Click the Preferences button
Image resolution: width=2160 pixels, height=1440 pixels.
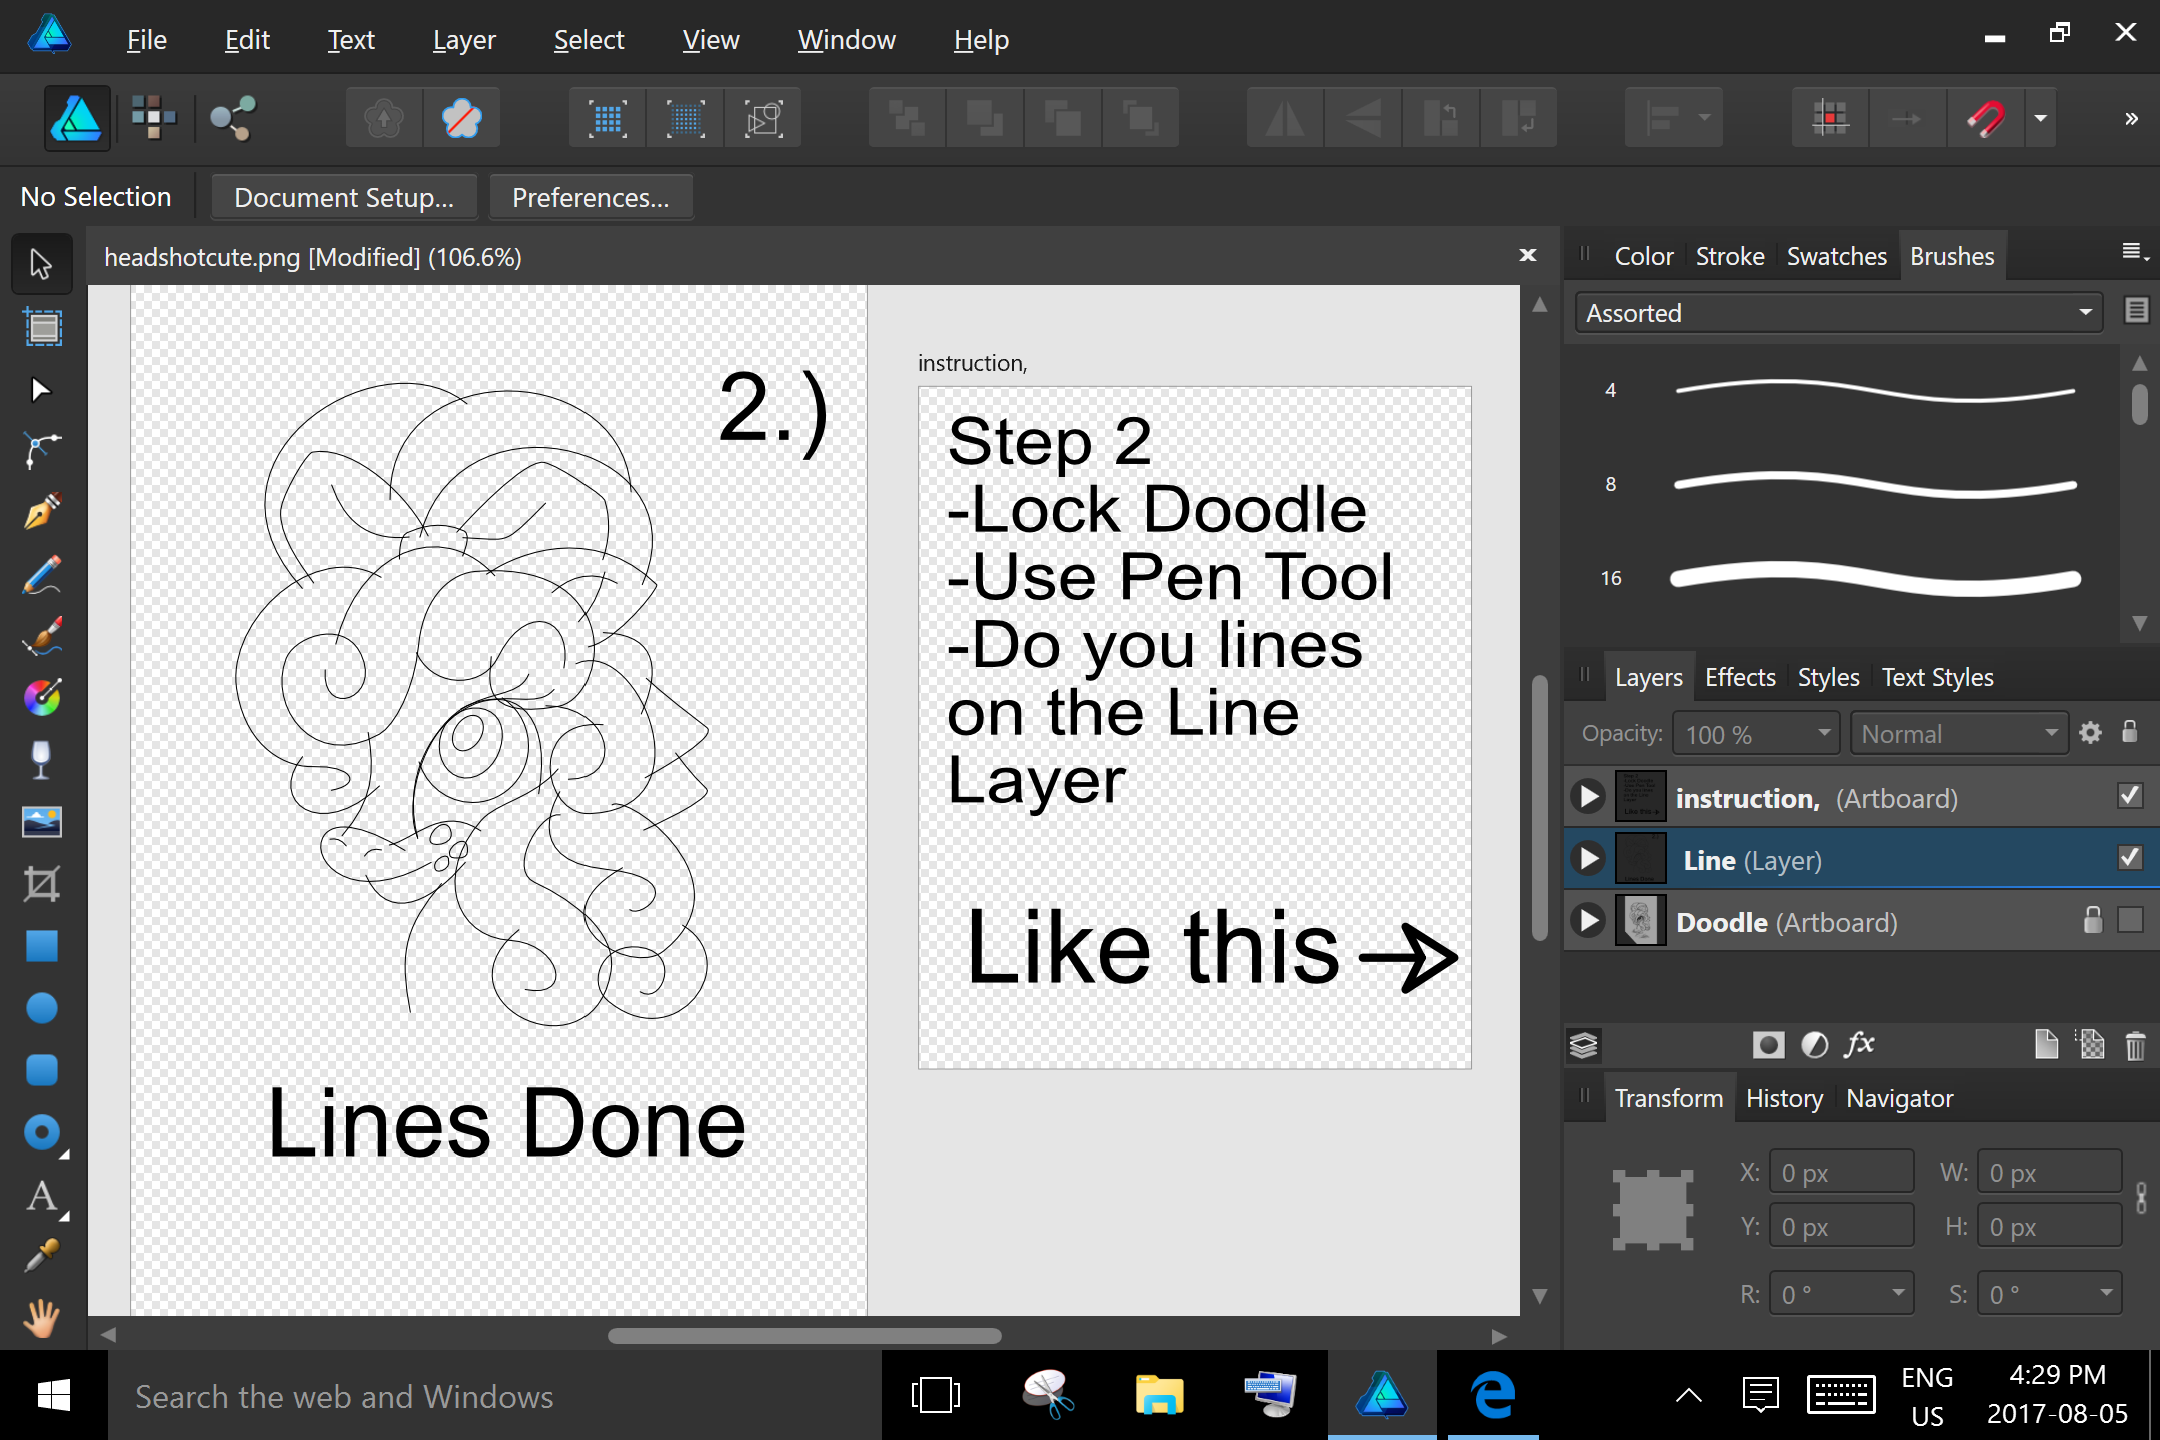tap(591, 197)
